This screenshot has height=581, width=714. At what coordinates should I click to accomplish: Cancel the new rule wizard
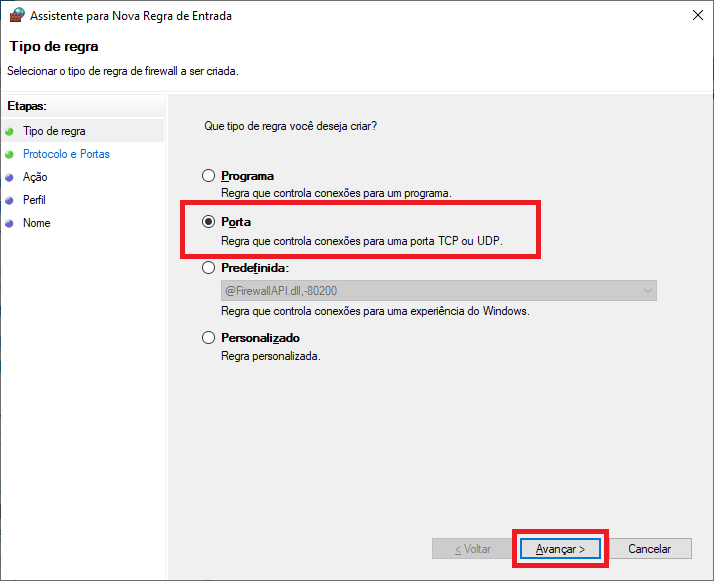pyautogui.click(x=651, y=549)
